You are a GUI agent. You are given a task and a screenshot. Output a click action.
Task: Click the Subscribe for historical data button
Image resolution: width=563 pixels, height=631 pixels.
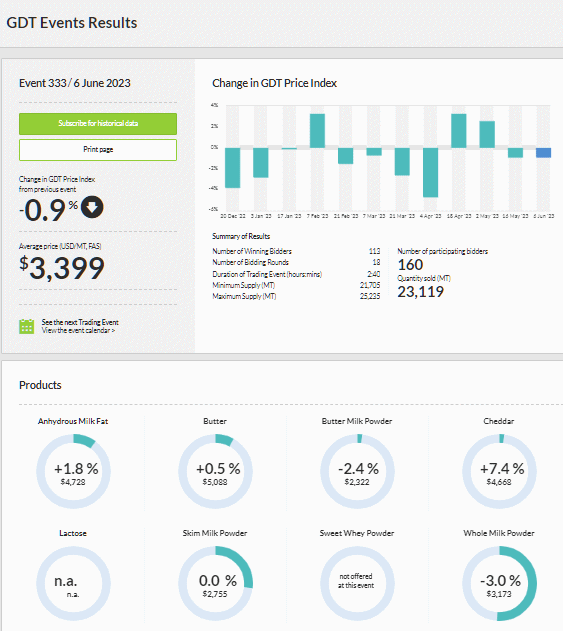98,124
